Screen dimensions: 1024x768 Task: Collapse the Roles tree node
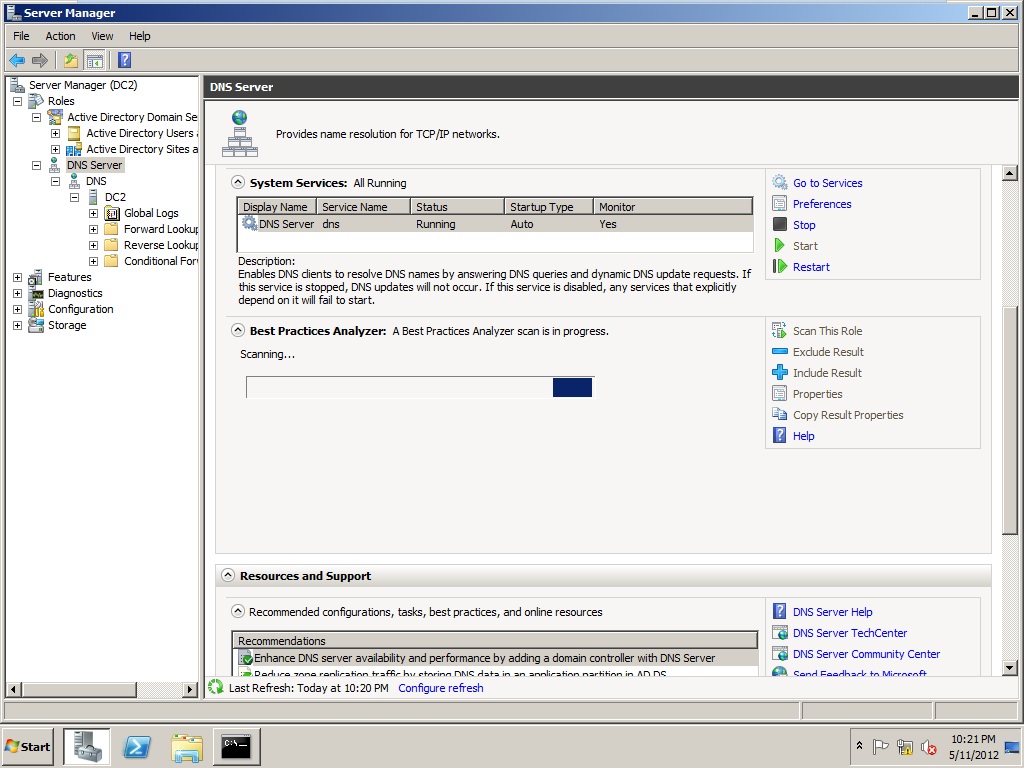pyautogui.click(x=18, y=101)
